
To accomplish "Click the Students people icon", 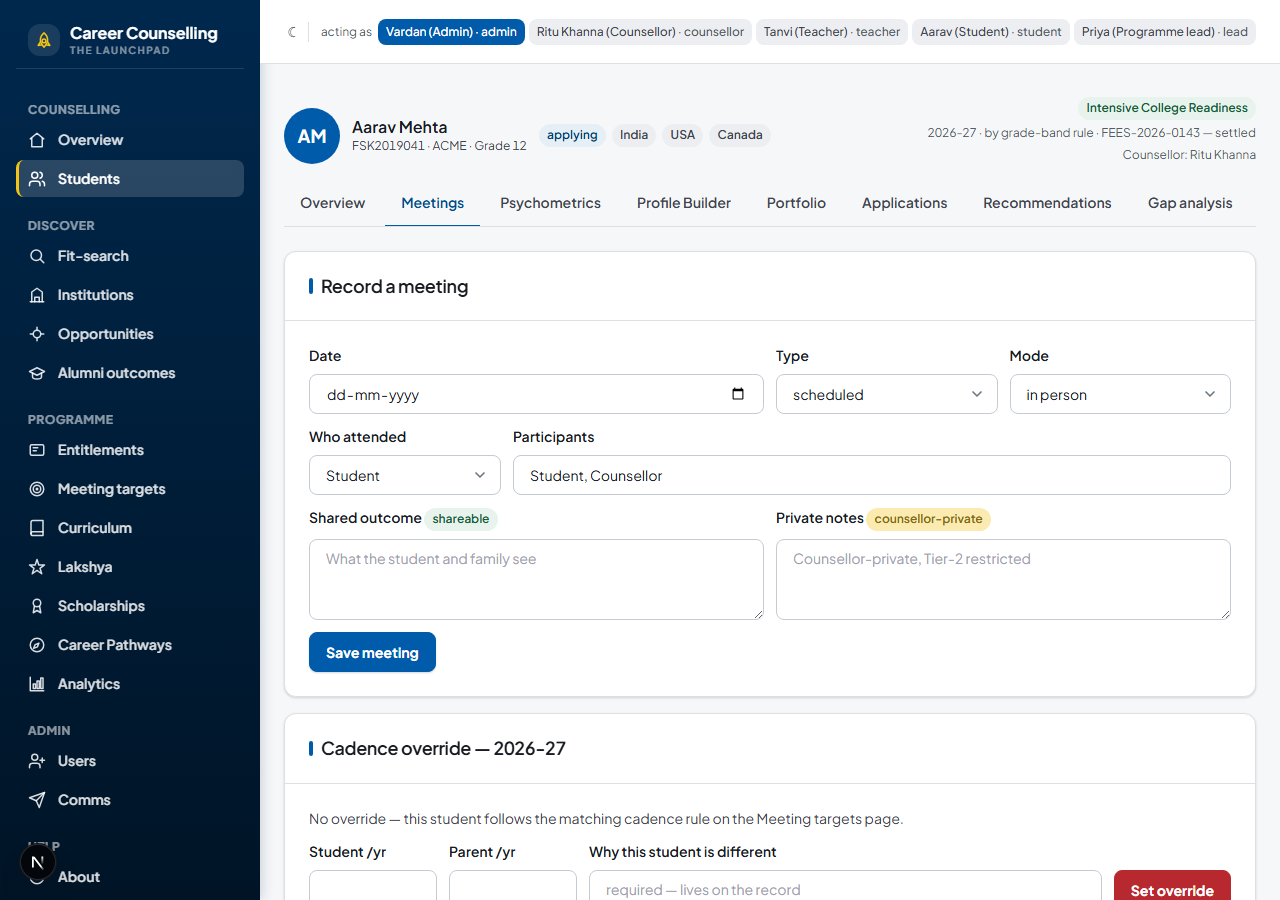I will pyautogui.click(x=37, y=179).
